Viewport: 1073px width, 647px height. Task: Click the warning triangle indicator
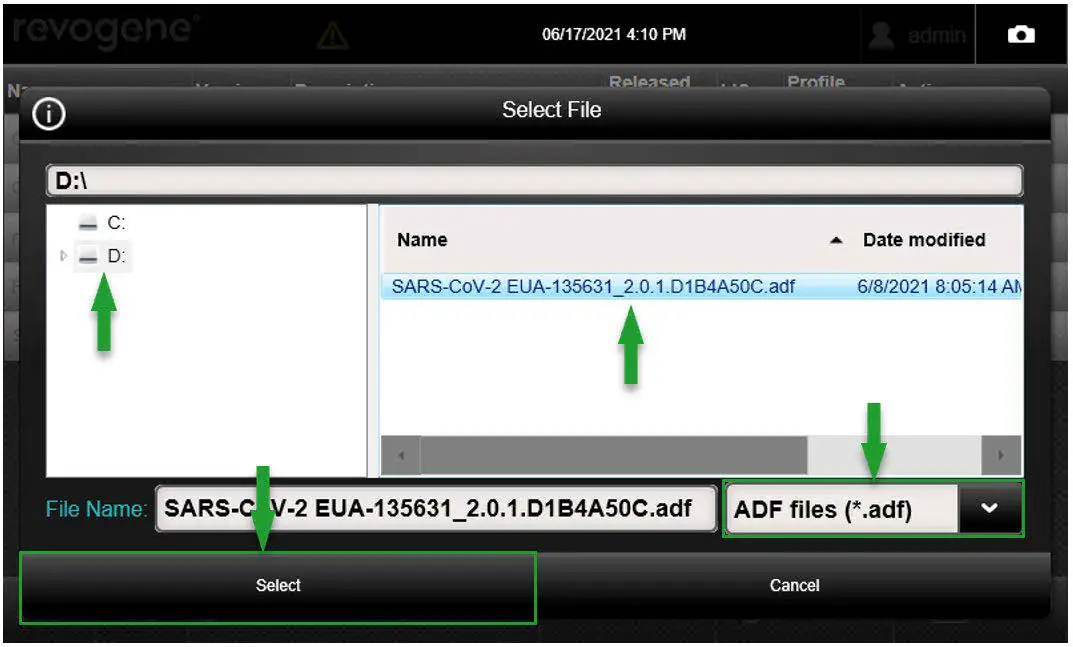[330, 33]
